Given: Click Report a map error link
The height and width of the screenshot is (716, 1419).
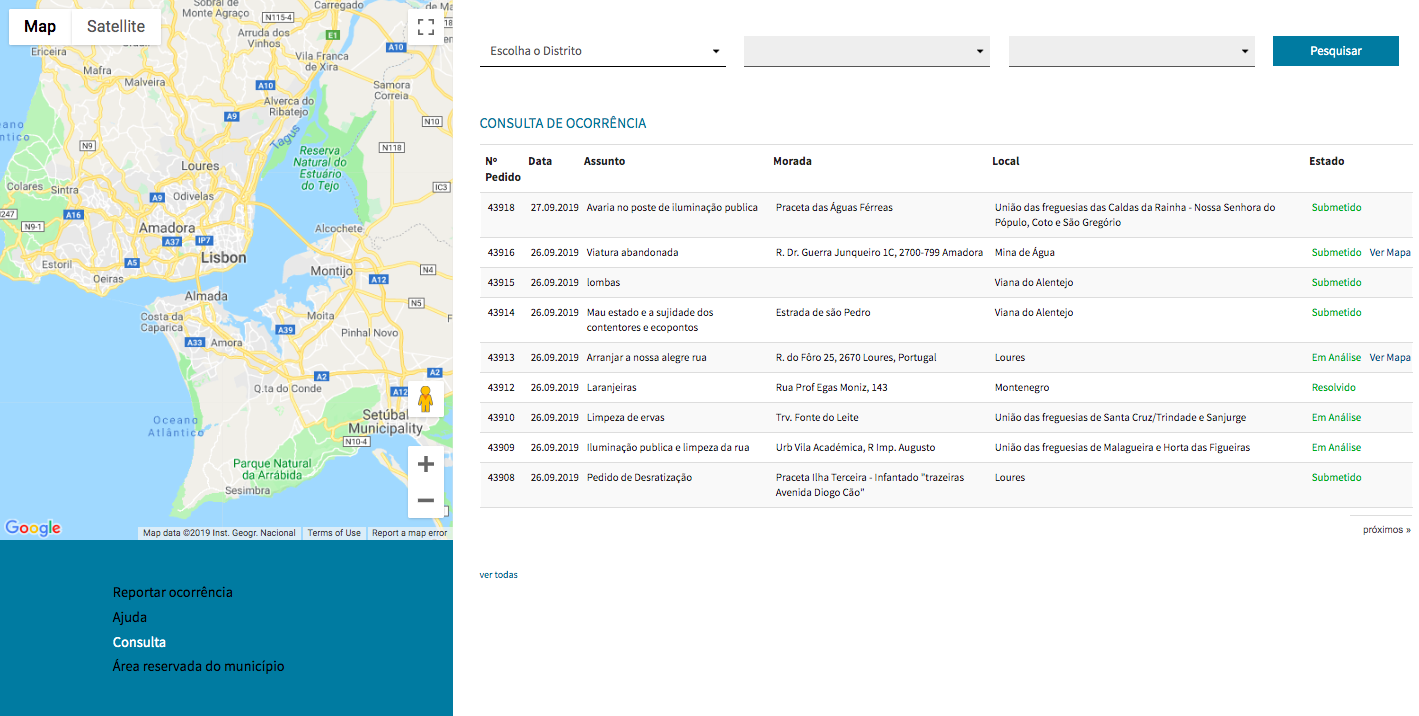Looking at the screenshot, I should 409,533.
